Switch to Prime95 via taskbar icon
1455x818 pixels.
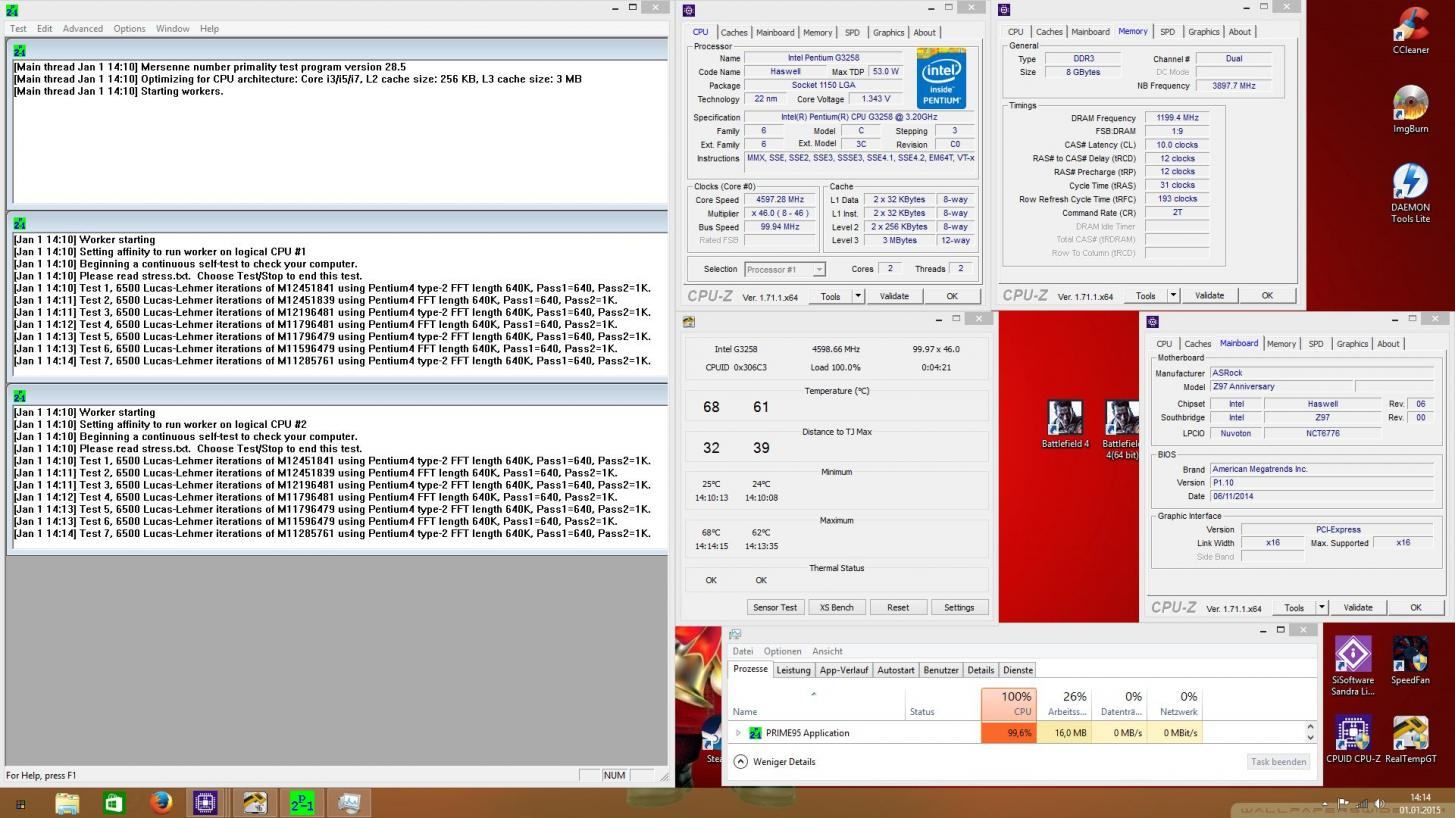(302, 803)
